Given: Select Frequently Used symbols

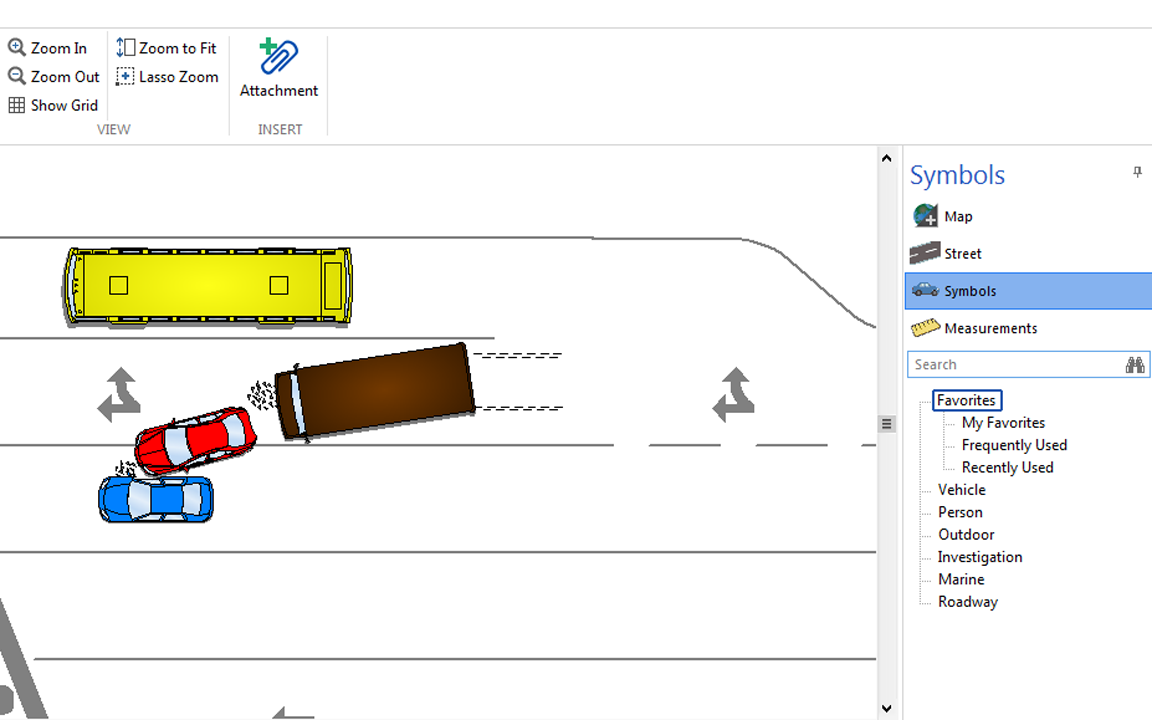Looking at the screenshot, I should [1014, 445].
